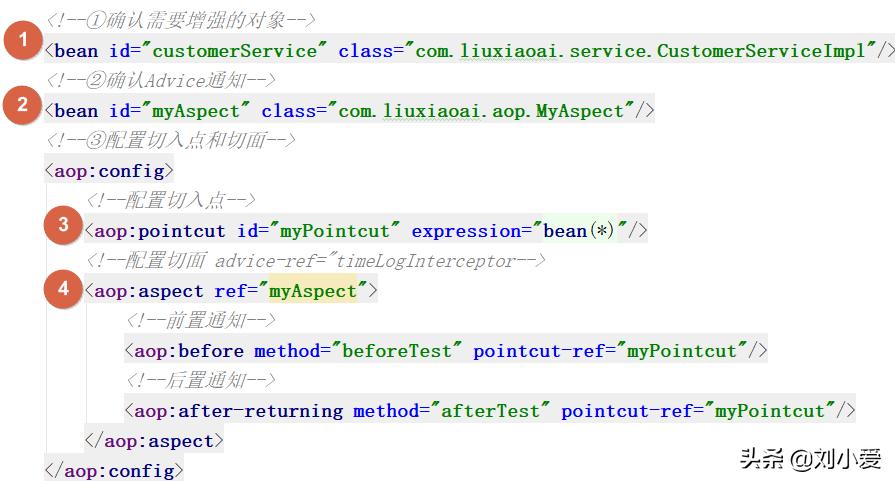
Task: Click the comment ①确认需要增强的对象
Action: point(181,21)
